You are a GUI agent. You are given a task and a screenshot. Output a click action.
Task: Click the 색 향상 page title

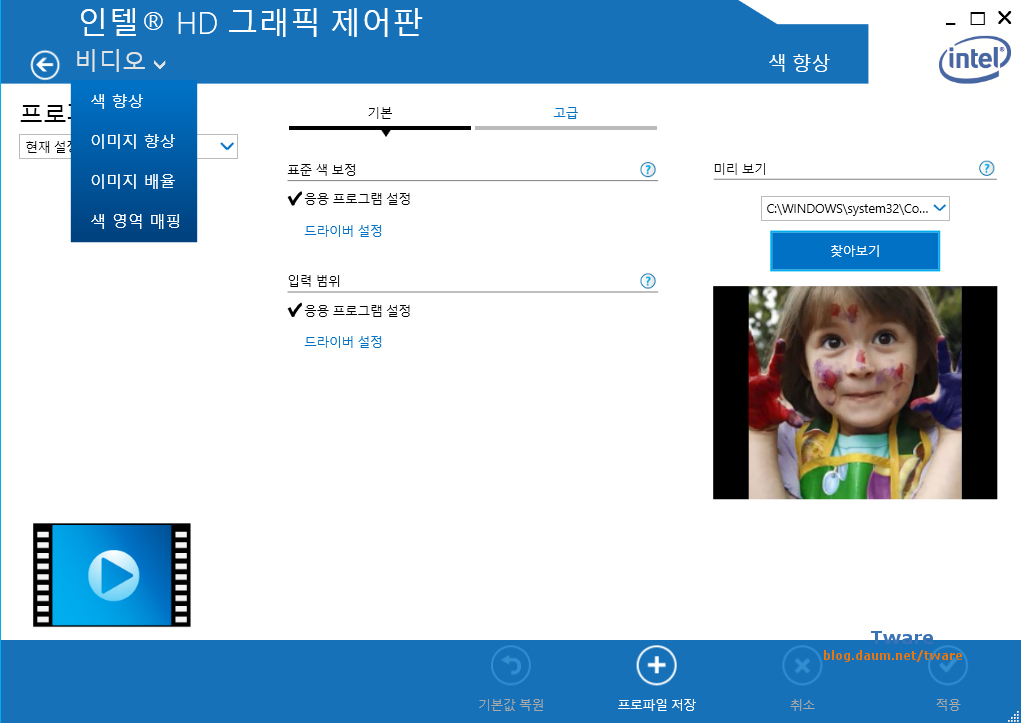pyautogui.click(x=799, y=63)
